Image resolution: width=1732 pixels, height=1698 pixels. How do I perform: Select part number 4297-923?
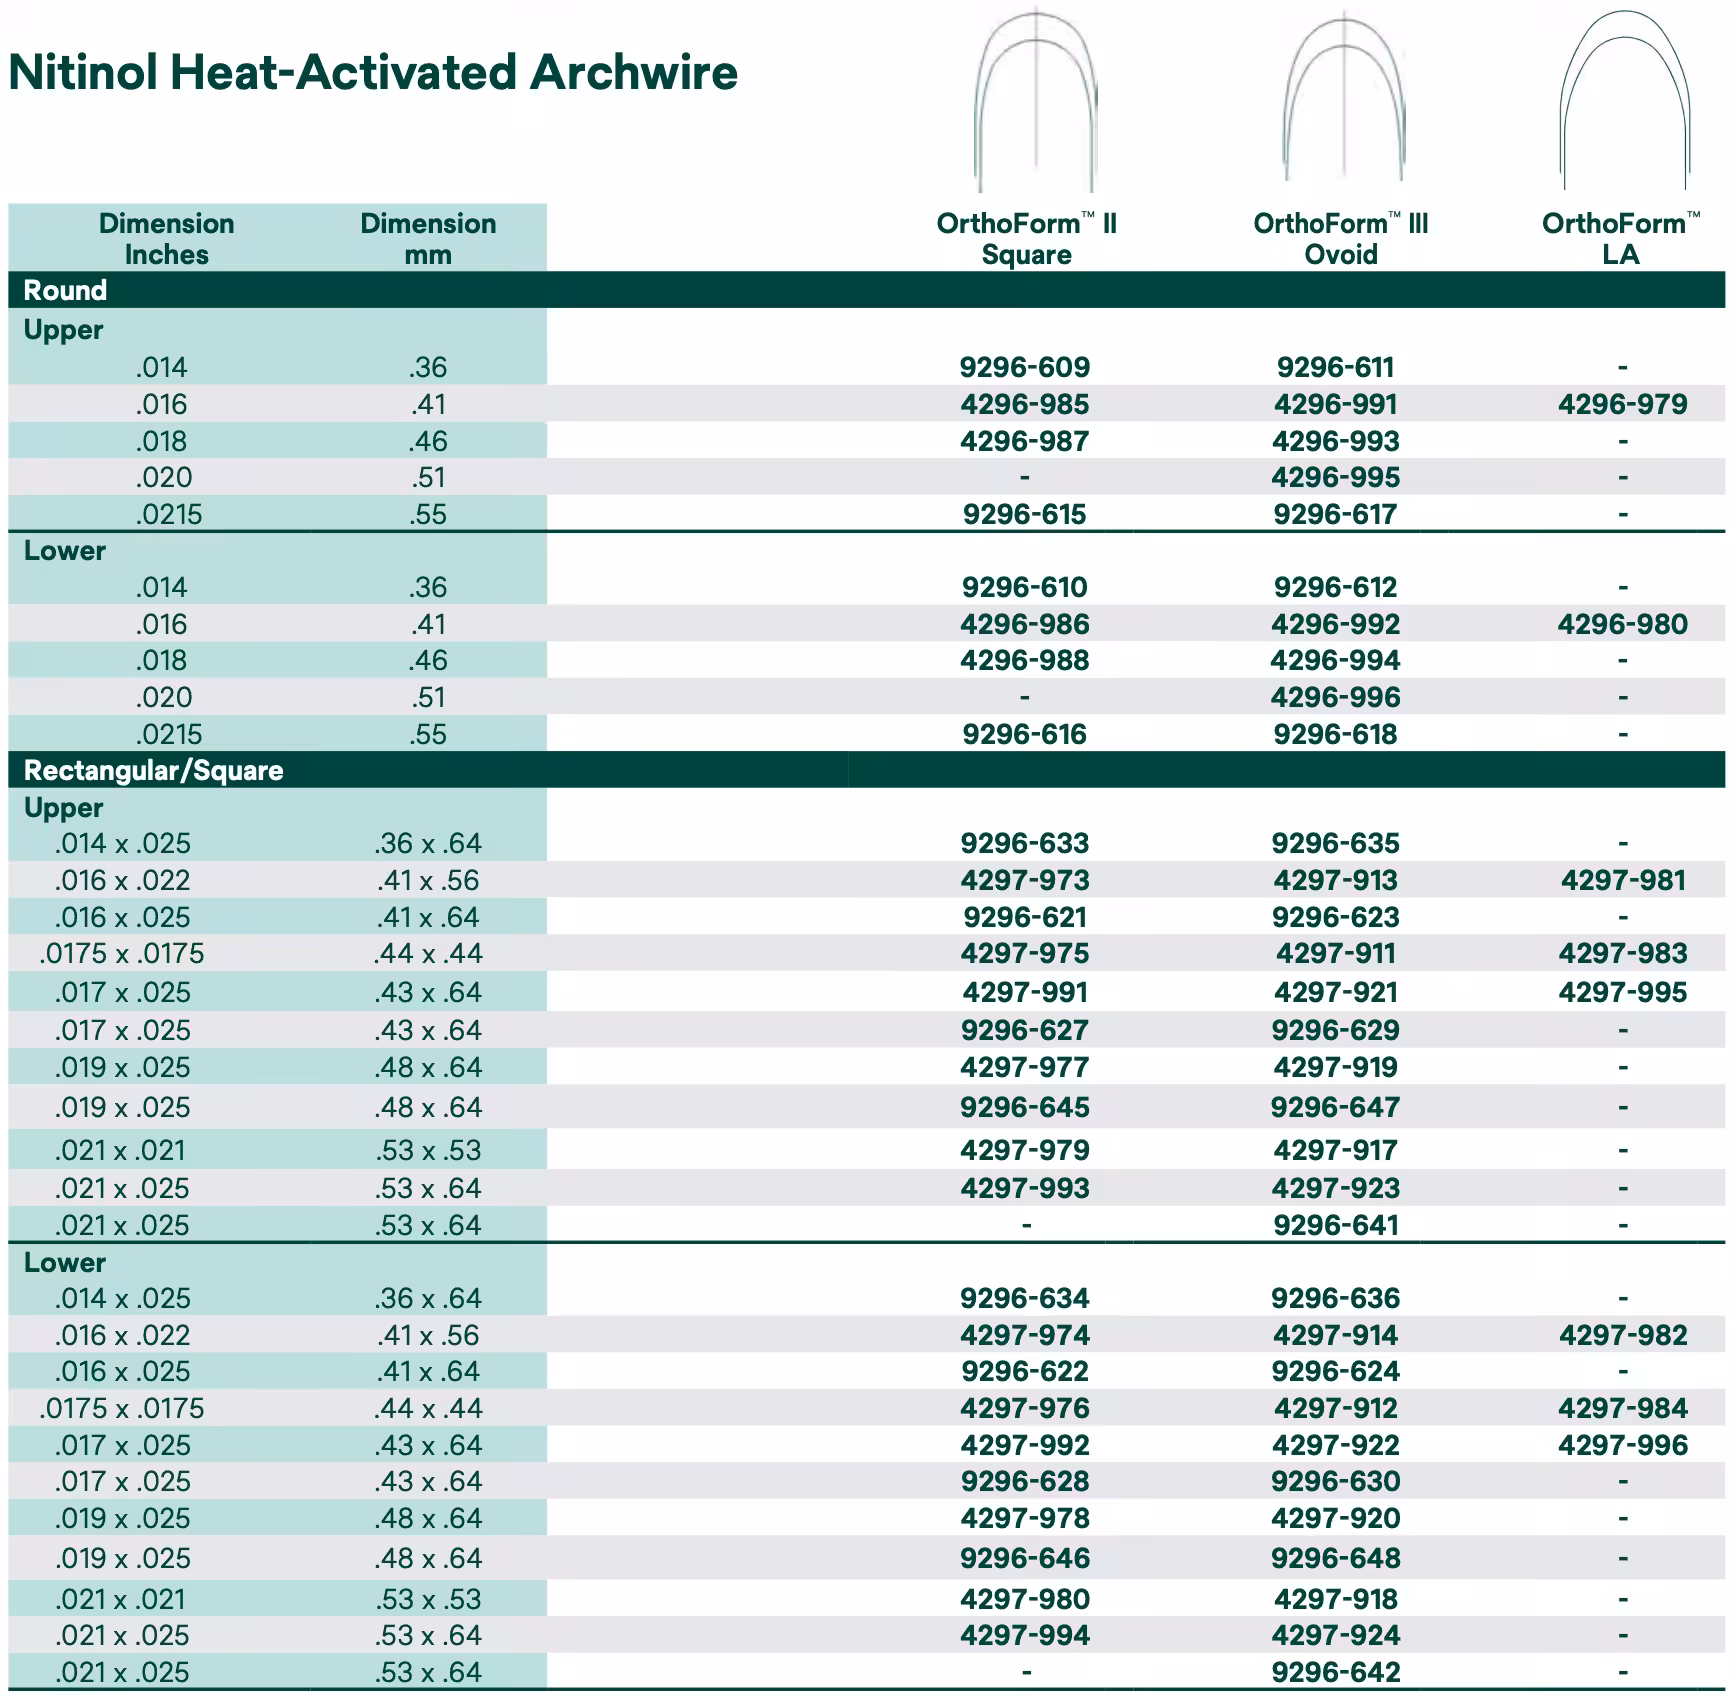click(x=1336, y=1188)
